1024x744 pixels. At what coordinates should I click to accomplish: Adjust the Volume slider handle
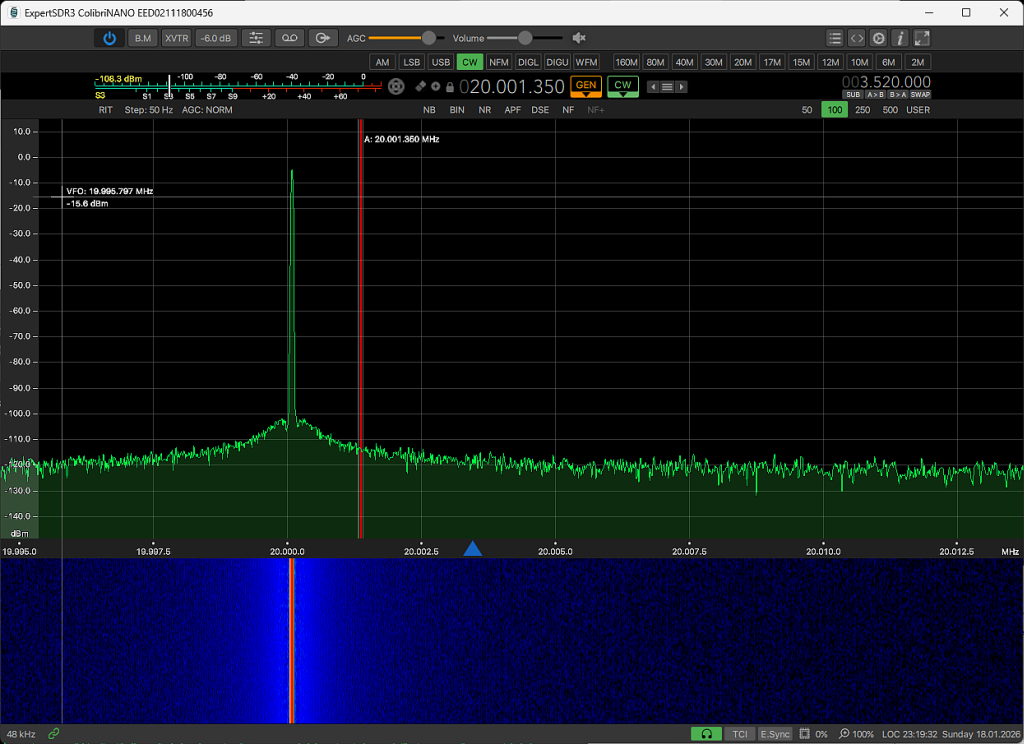pos(524,38)
